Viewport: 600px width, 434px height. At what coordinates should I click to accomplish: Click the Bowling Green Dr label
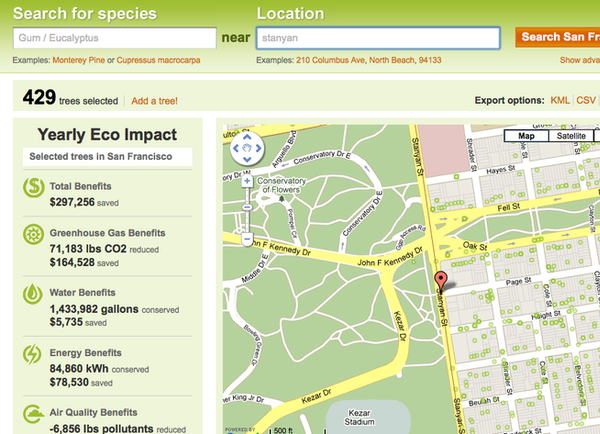(x=252, y=345)
